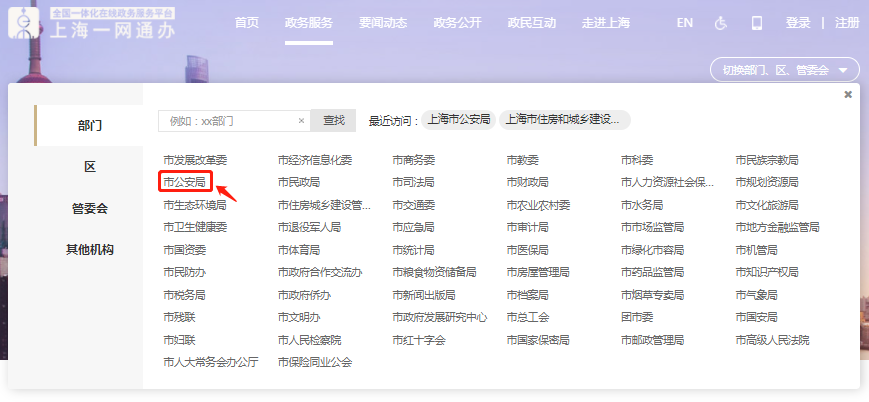Choose 市市场监管局 department
Image resolution: width=869 pixels, height=402 pixels.
pos(652,227)
